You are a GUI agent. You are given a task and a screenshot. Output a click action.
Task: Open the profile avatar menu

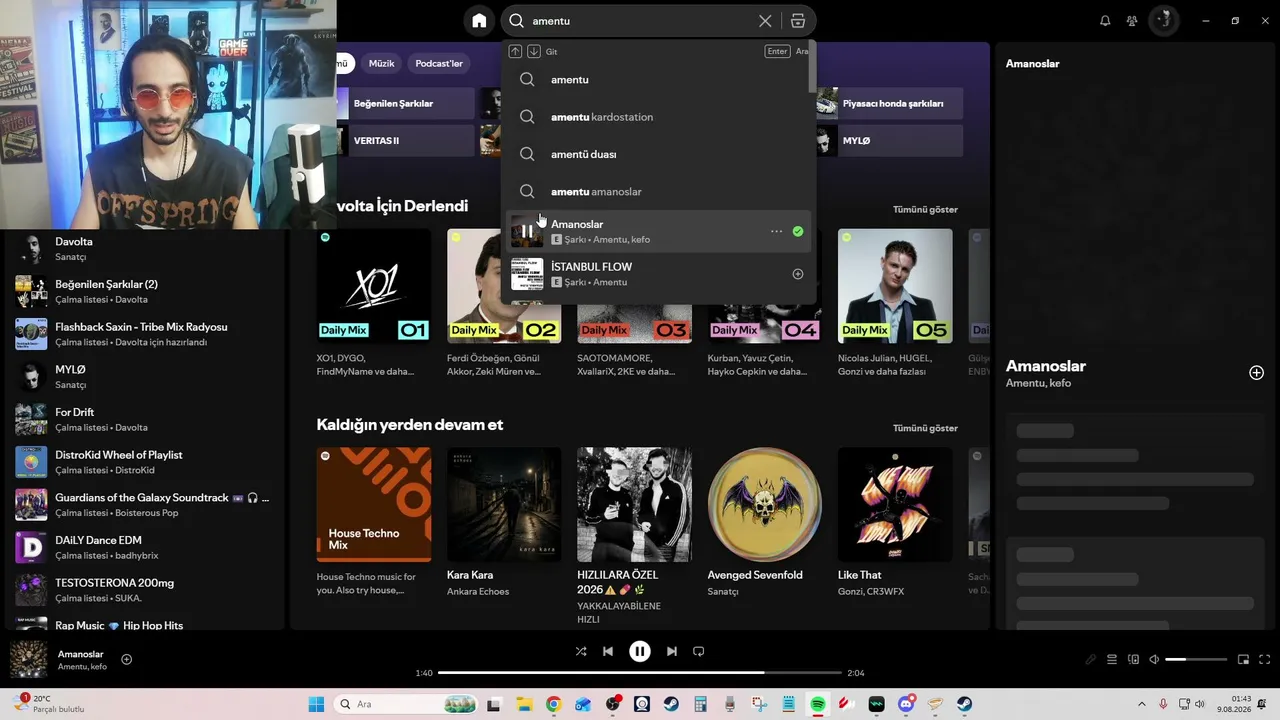(1163, 21)
